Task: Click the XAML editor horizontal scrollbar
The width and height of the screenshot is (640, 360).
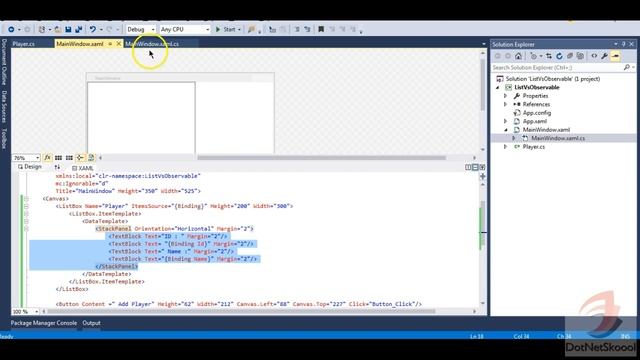Action: tap(242, 311)
